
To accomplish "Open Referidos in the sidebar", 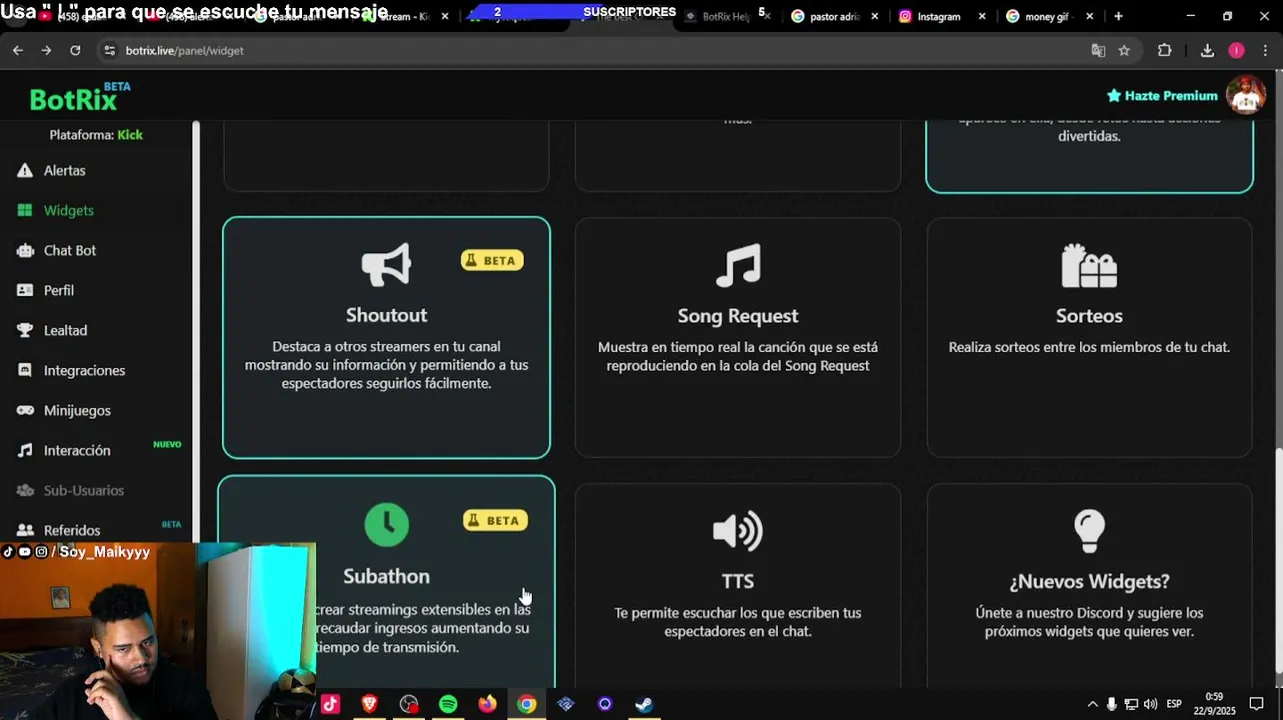I will coord(72,531).
